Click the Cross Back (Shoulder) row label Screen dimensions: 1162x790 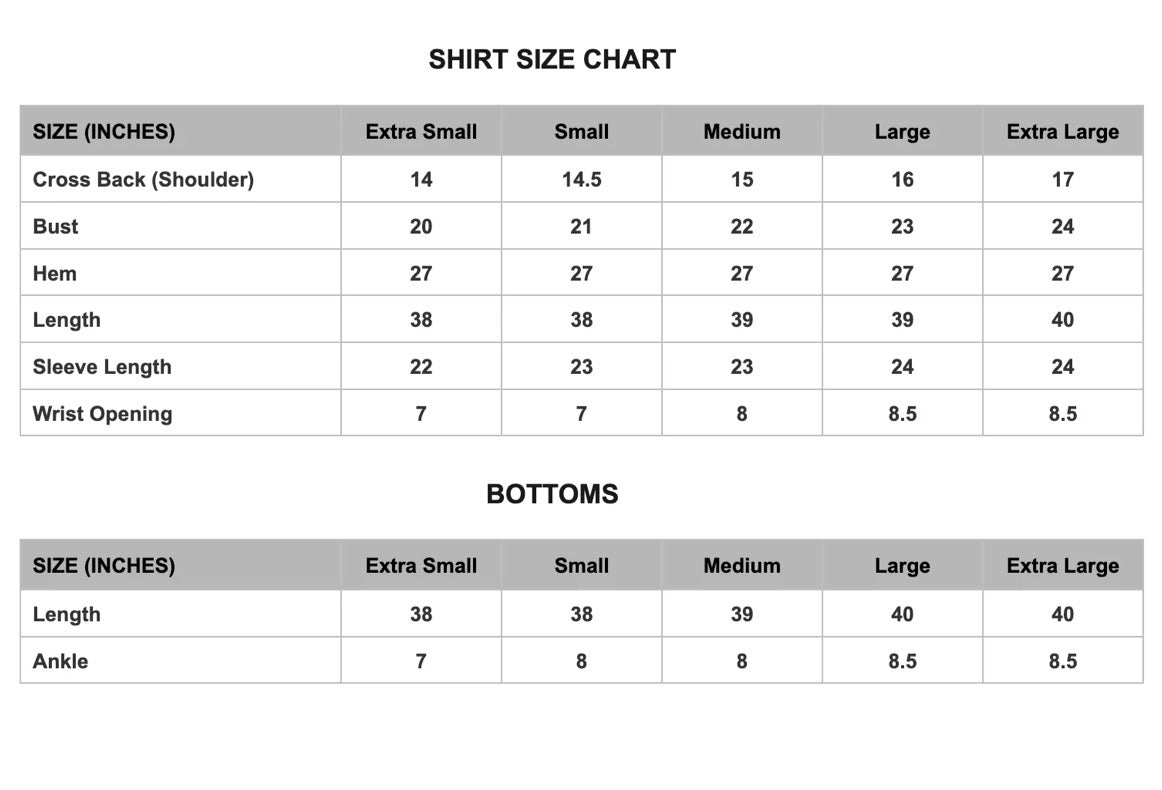point(143,179)
